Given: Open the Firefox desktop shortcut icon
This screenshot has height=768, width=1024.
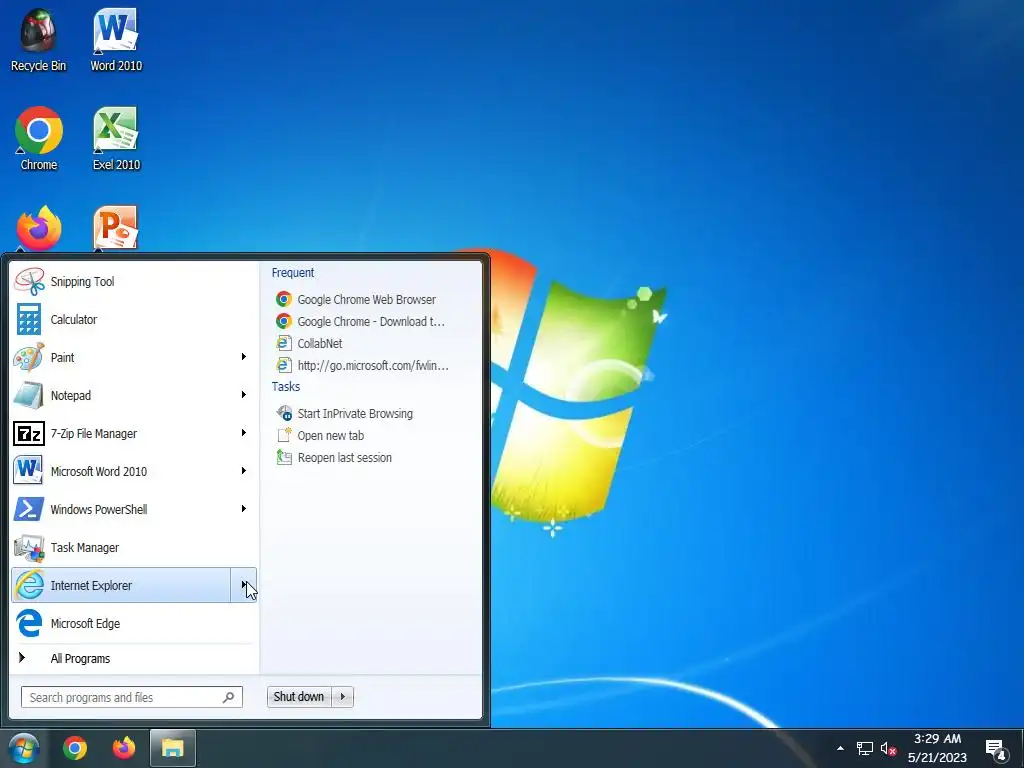Looking at the screenshot, I should (x=39, y=229).
